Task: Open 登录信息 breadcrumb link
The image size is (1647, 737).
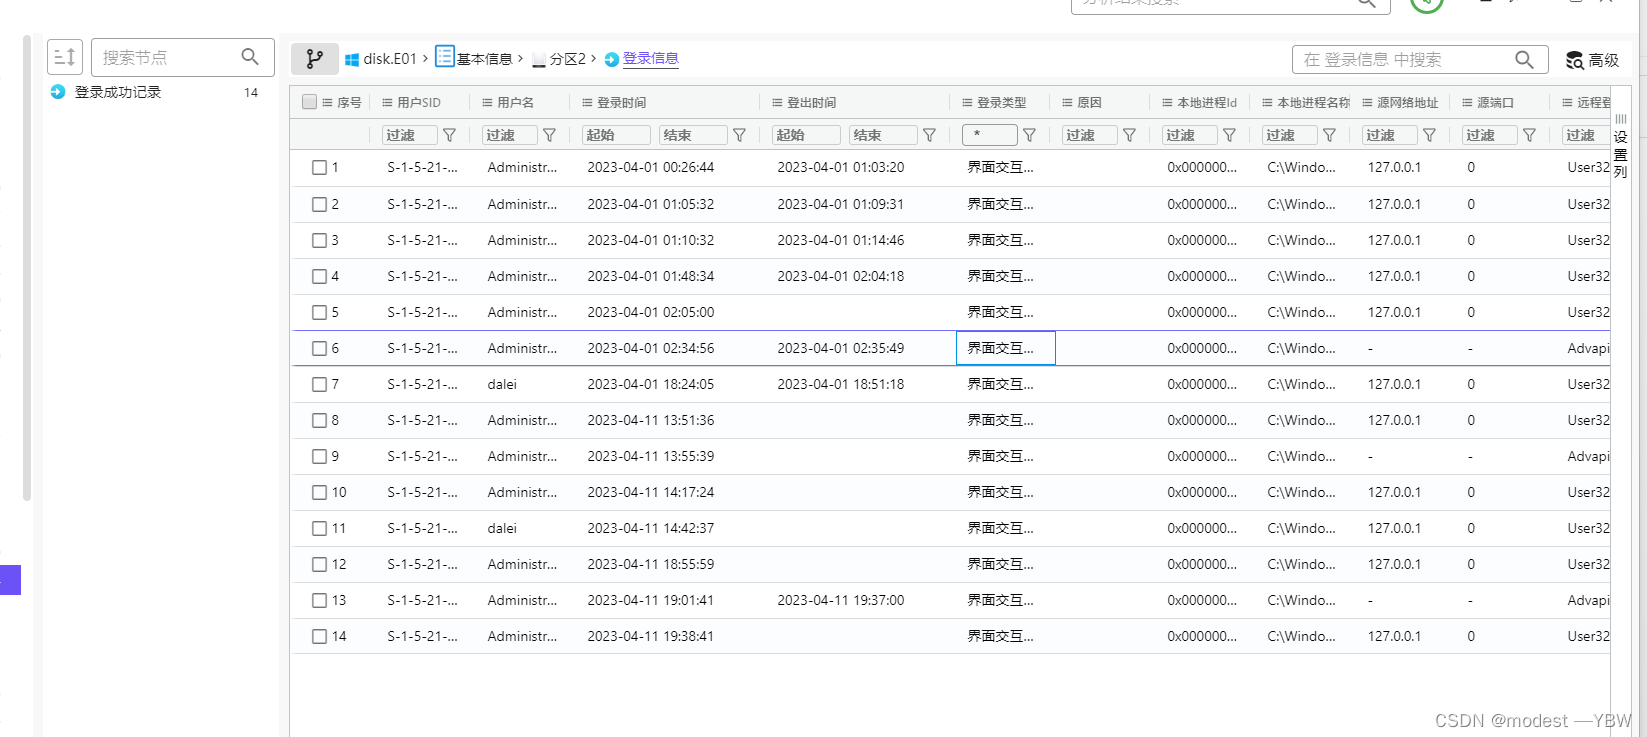Action: pyautogui.click(x=650, y=59)
